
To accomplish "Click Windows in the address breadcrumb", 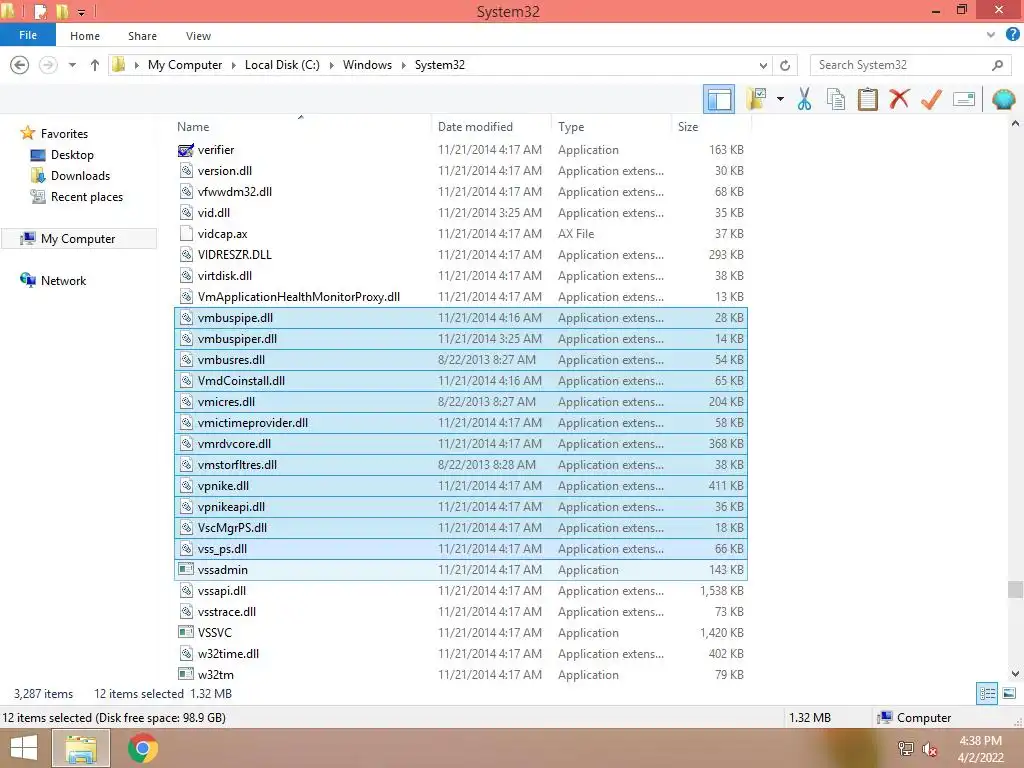I will pos(367,65).
